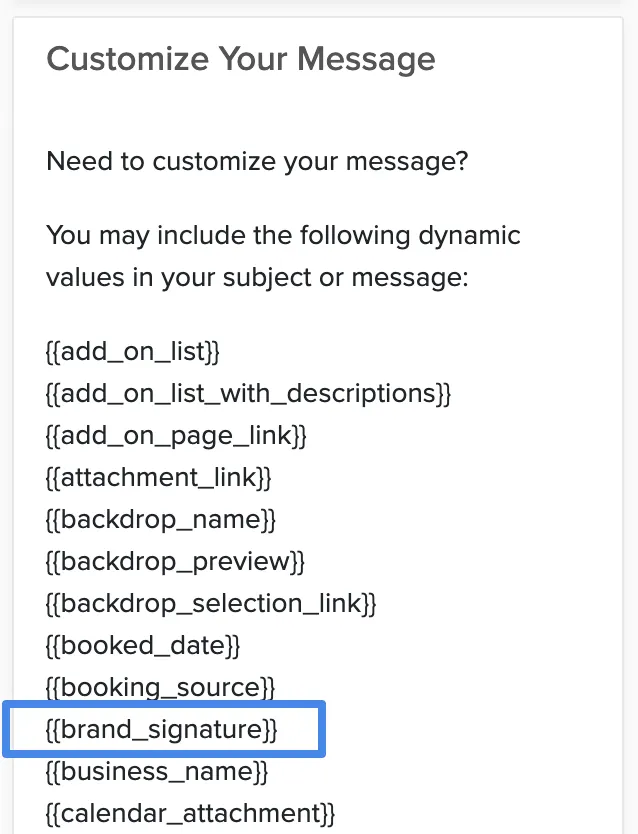
Task: Click the {{booked_date}} variable
Action: pos(144,646)
